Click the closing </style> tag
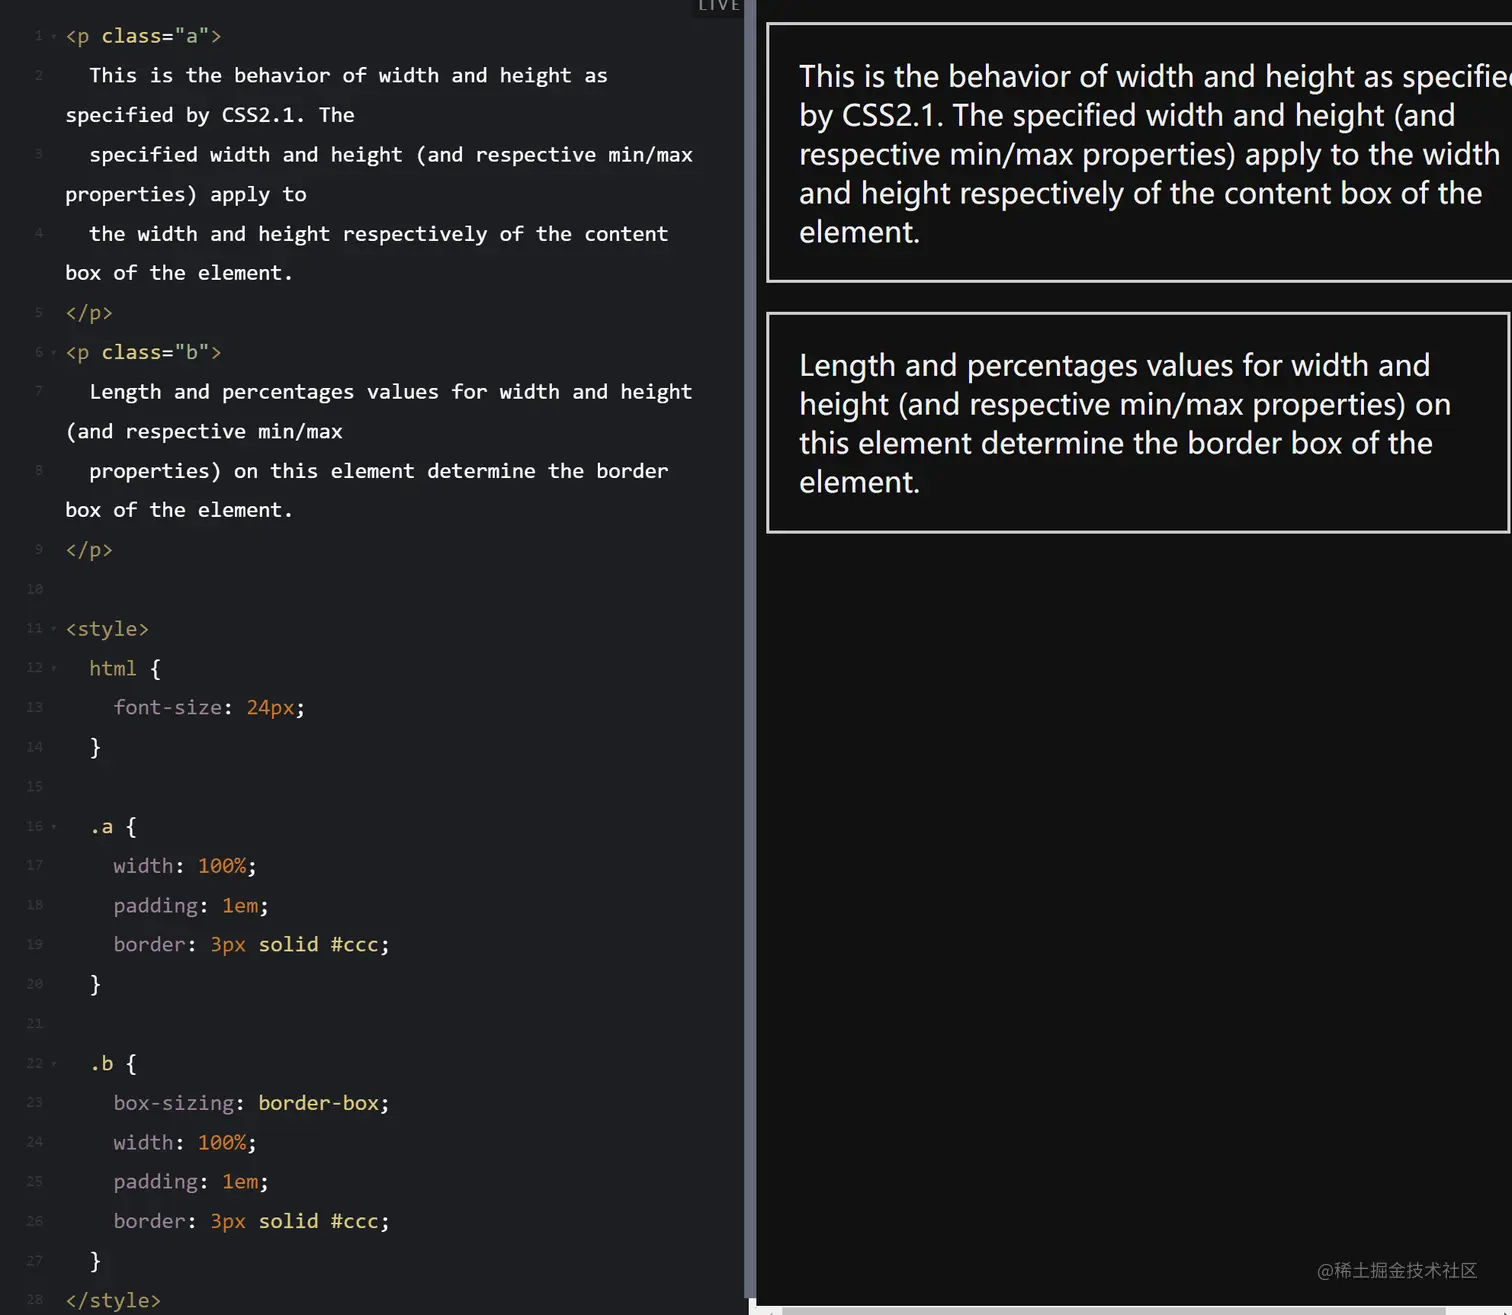This screenshot has width=1512, height=1315. click(x=113, y=1300)
